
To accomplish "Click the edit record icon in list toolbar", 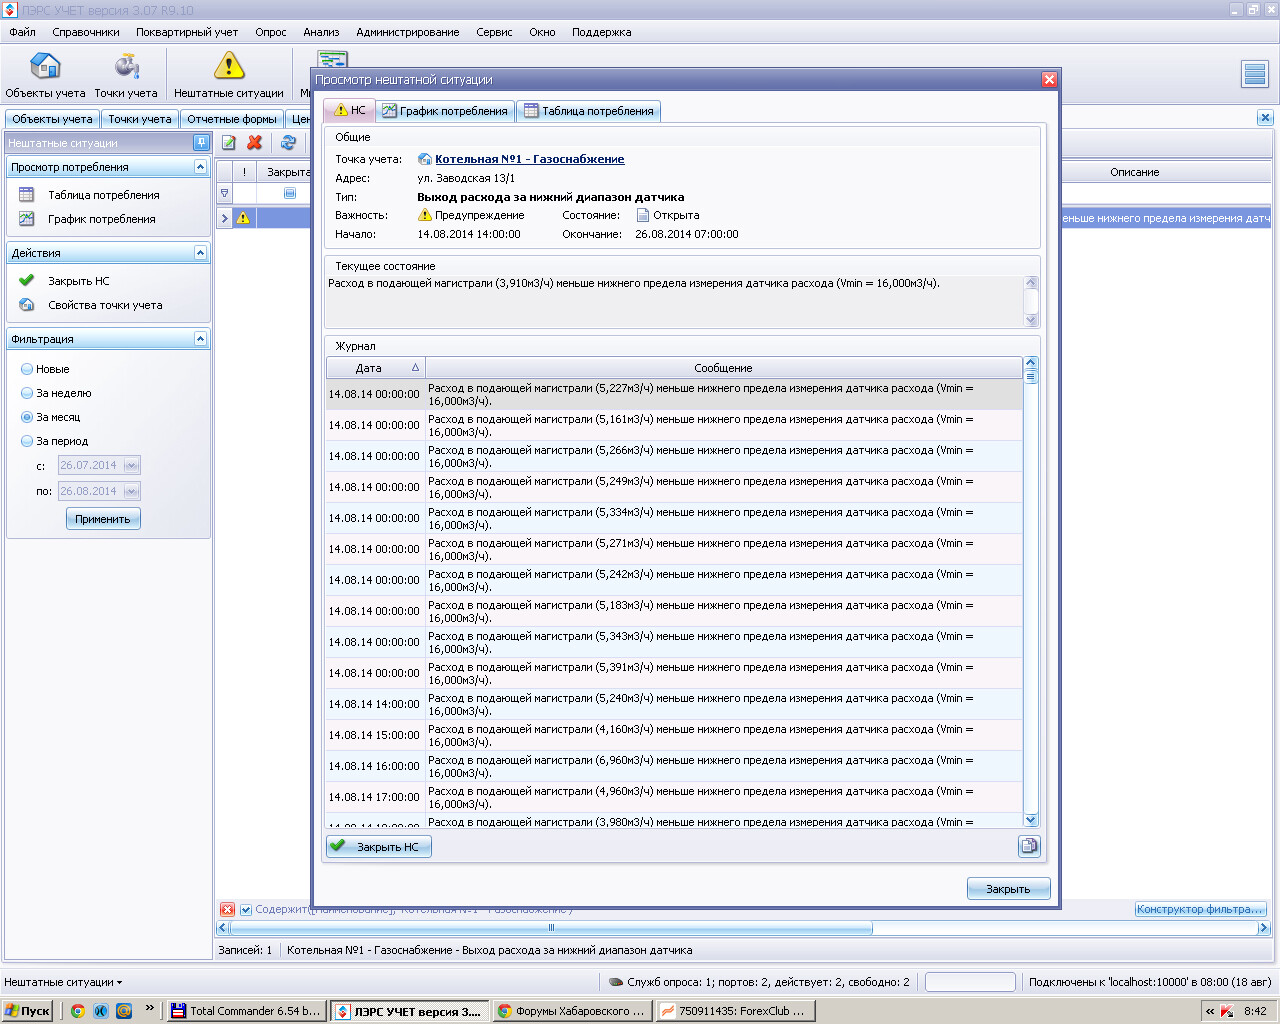I will click(229, 143).
